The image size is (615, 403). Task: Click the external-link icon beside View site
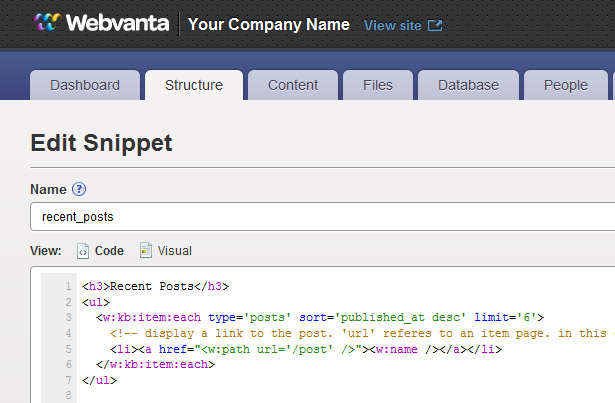435,26
